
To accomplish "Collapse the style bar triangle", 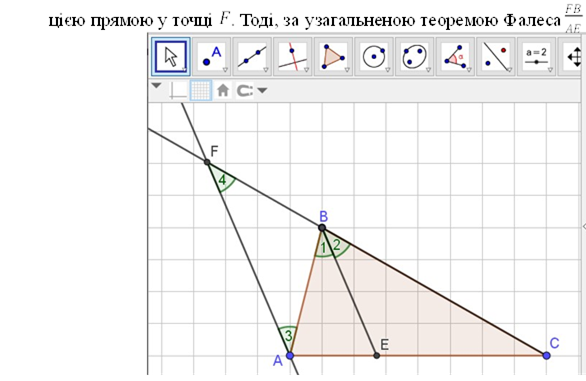I will (x=156, y=86).
